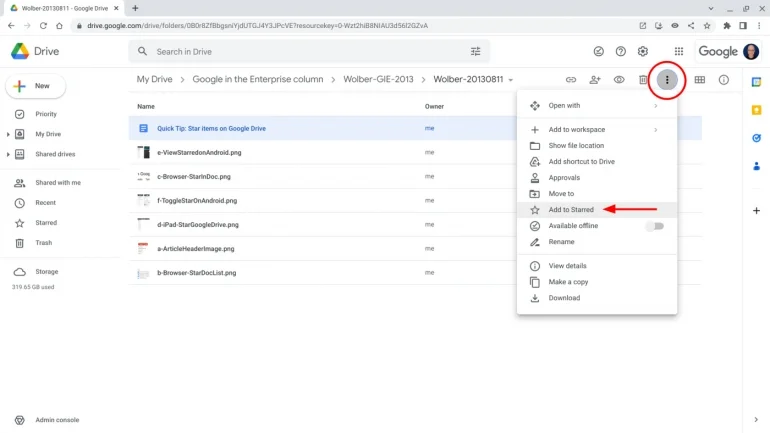Click the Get link icon in toolbar
770x433 pixels.
coord(571,80)
